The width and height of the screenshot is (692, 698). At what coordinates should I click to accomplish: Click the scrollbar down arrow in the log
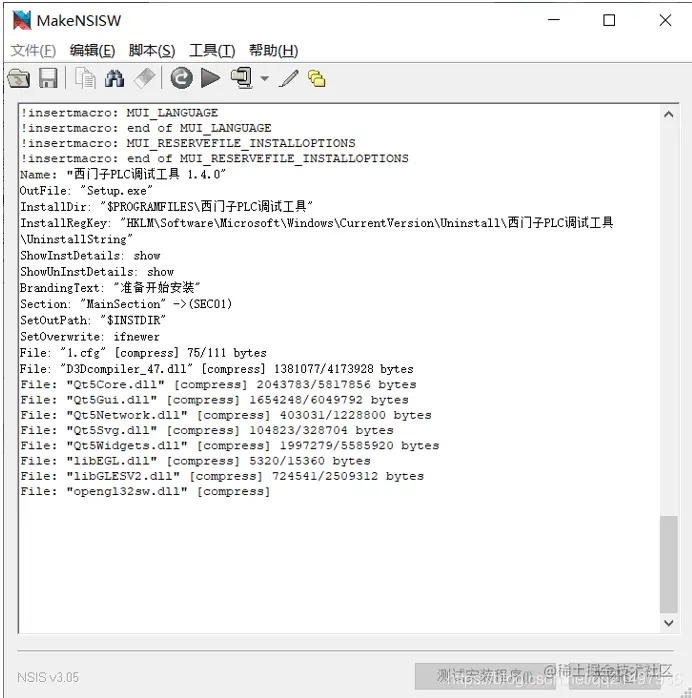pyautogui.click(x=668, y=623)
